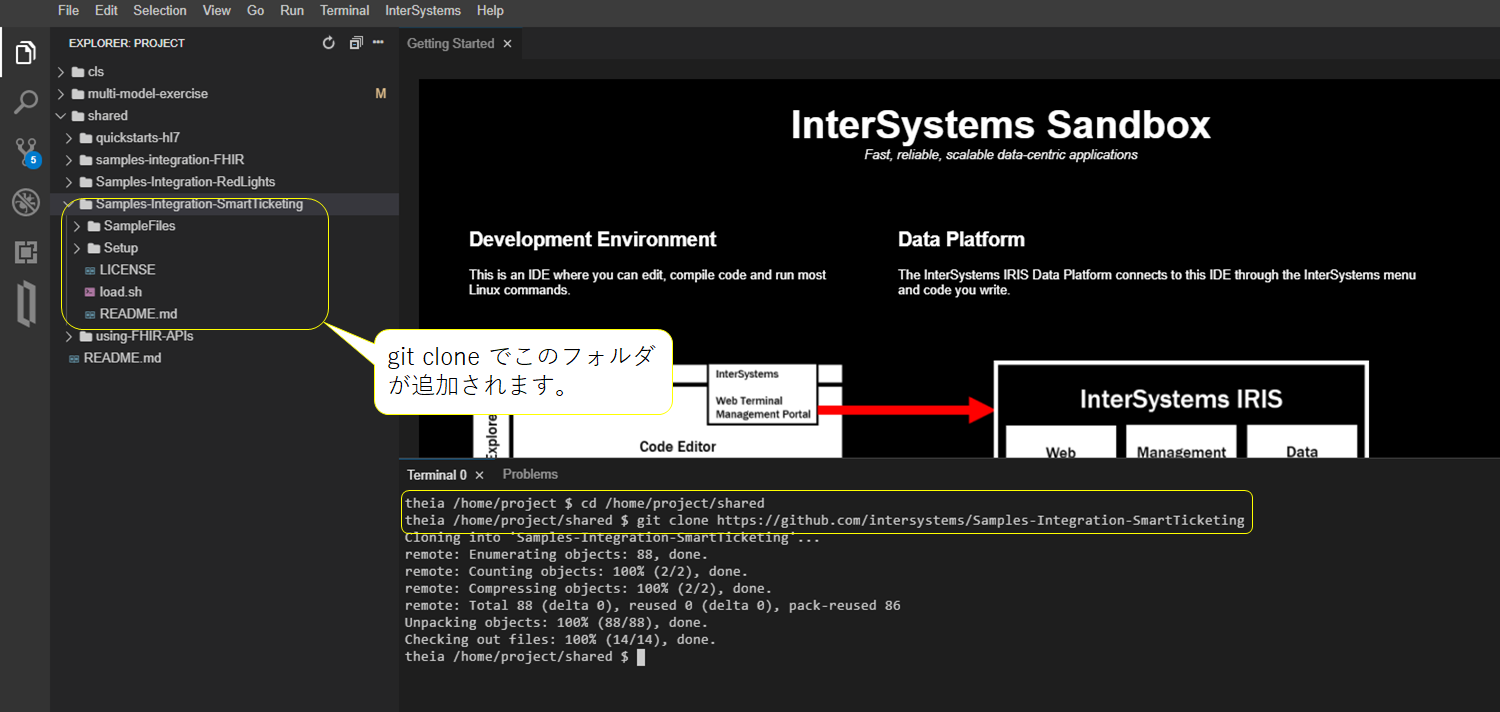The width and height of the screenshot is (1500, 712).
Task: Close the Getting Started tab
Action: pos(507,44)
